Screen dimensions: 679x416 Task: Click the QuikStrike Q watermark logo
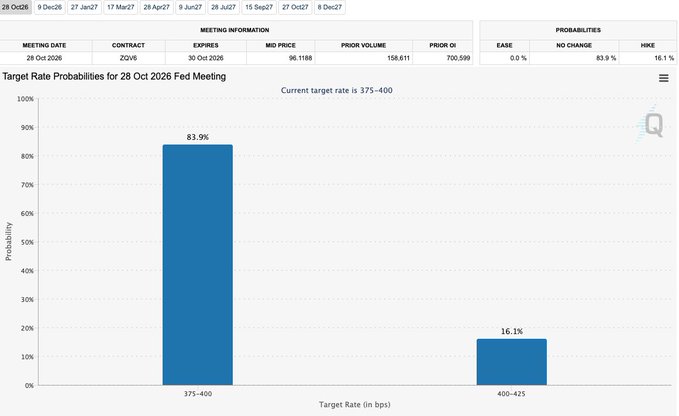click(651, 125)
